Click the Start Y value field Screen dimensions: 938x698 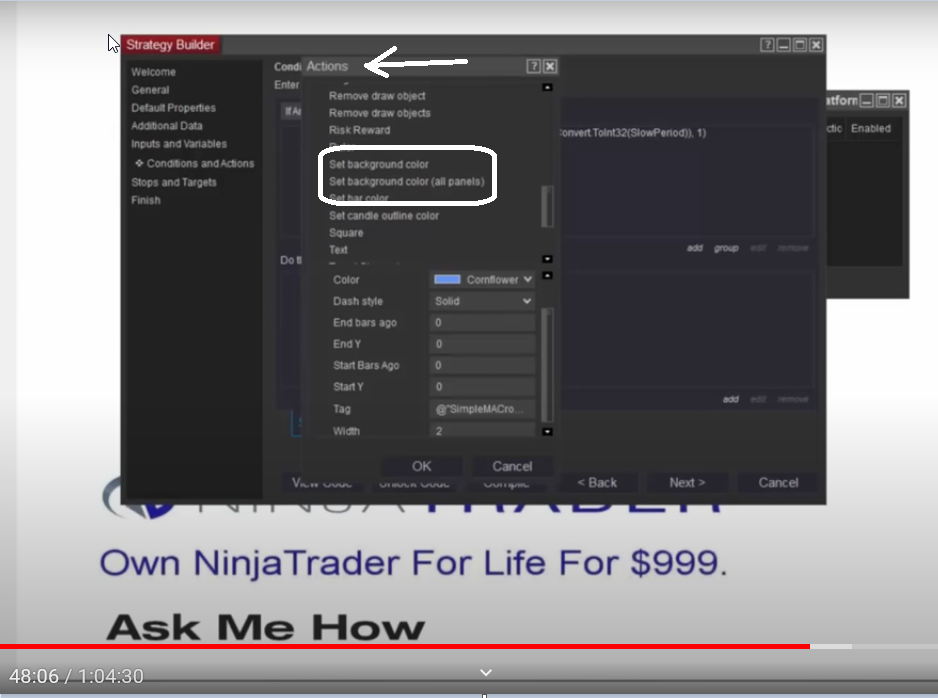[482, 387]
